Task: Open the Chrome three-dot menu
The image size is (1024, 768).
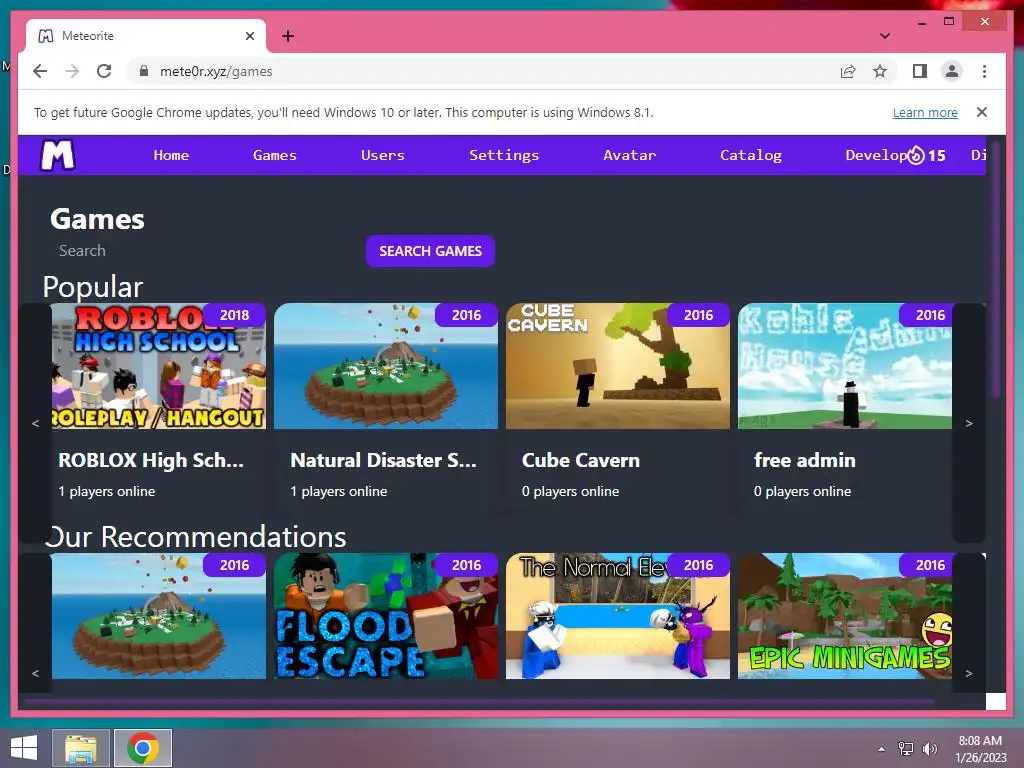Action: (984, 71)
